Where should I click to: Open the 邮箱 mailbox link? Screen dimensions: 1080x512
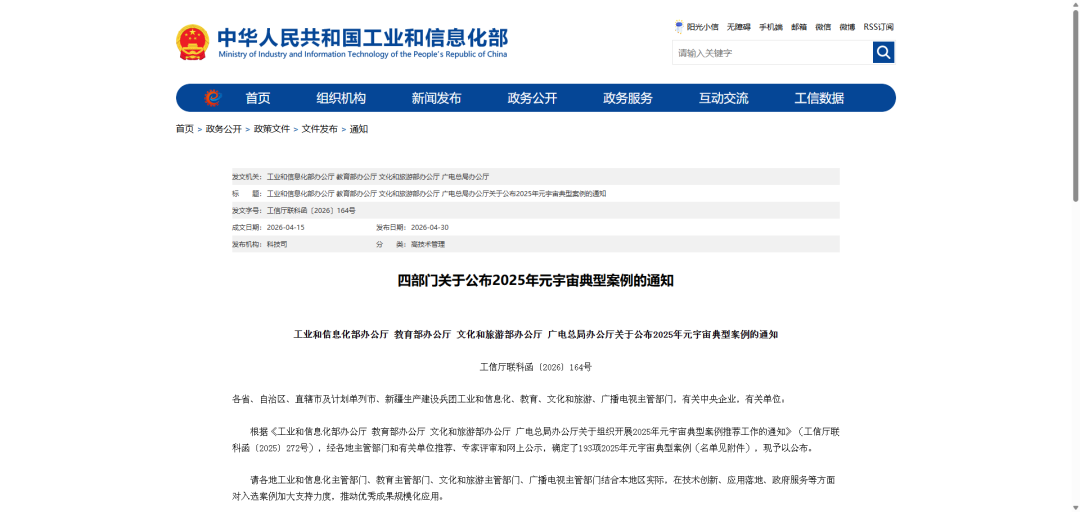click(799, 27)
